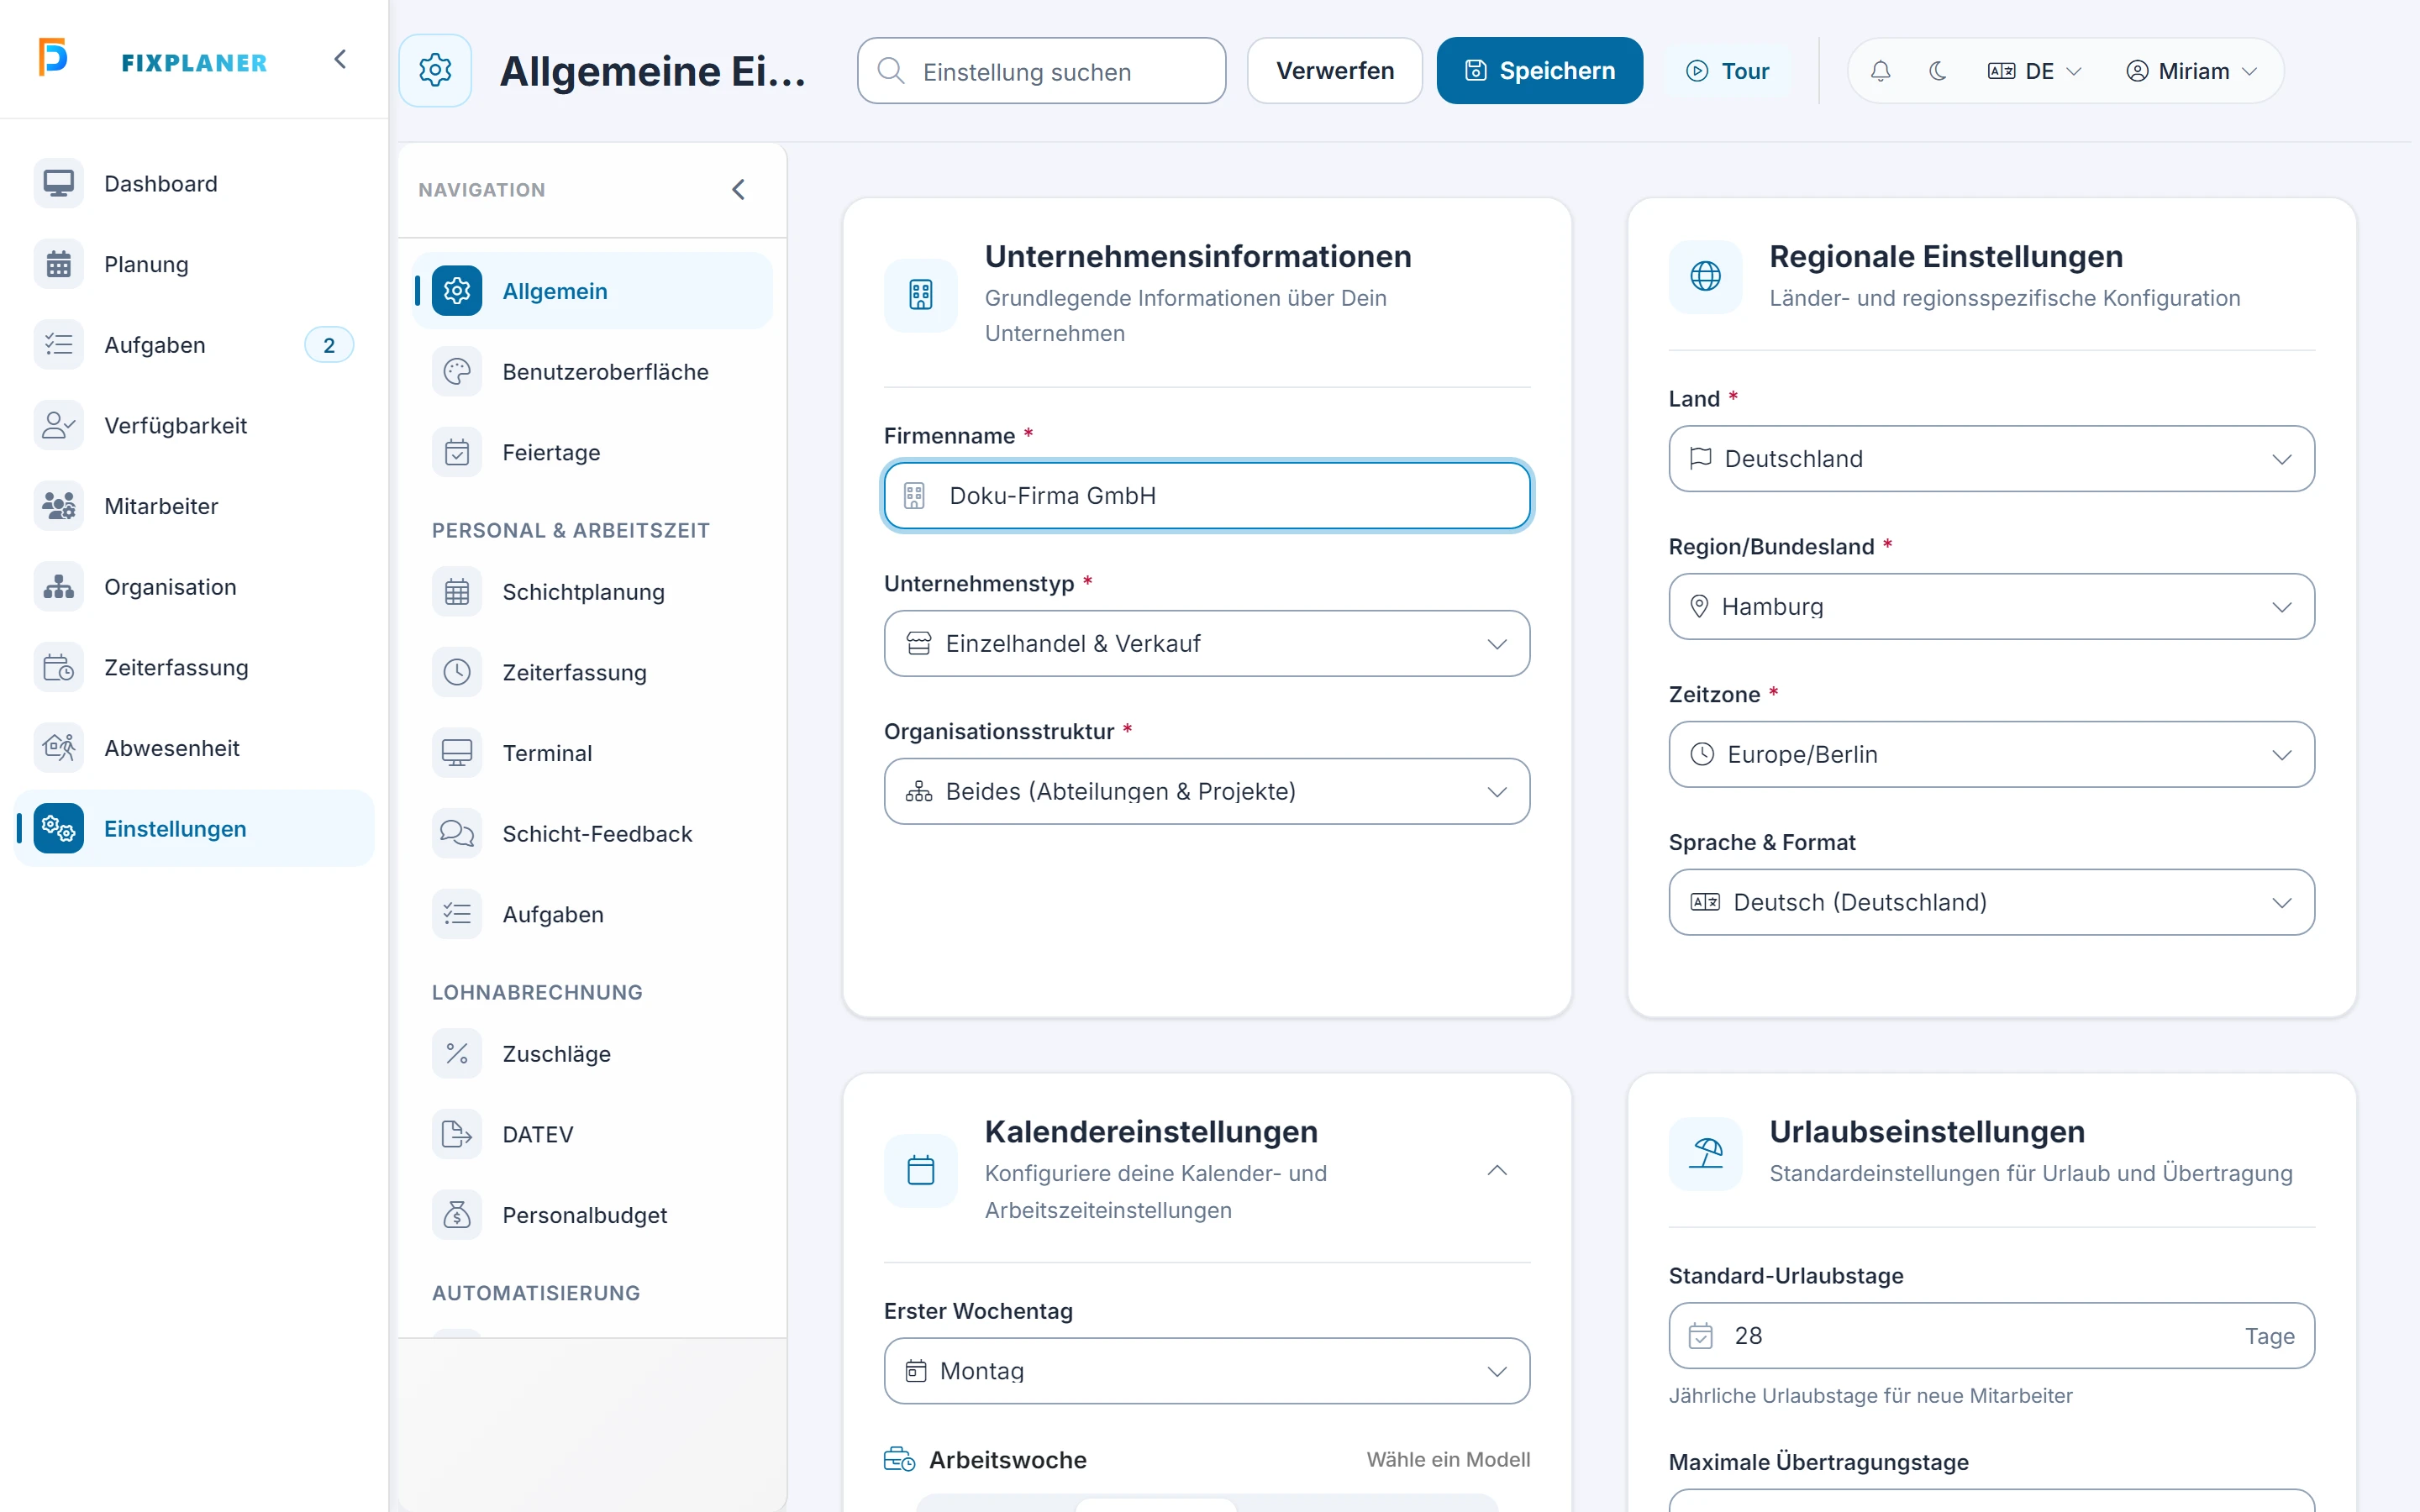Start the Tour button
Image resolution: width=2420 pixels, height=1512 pixels.
tap(1727, 71)
